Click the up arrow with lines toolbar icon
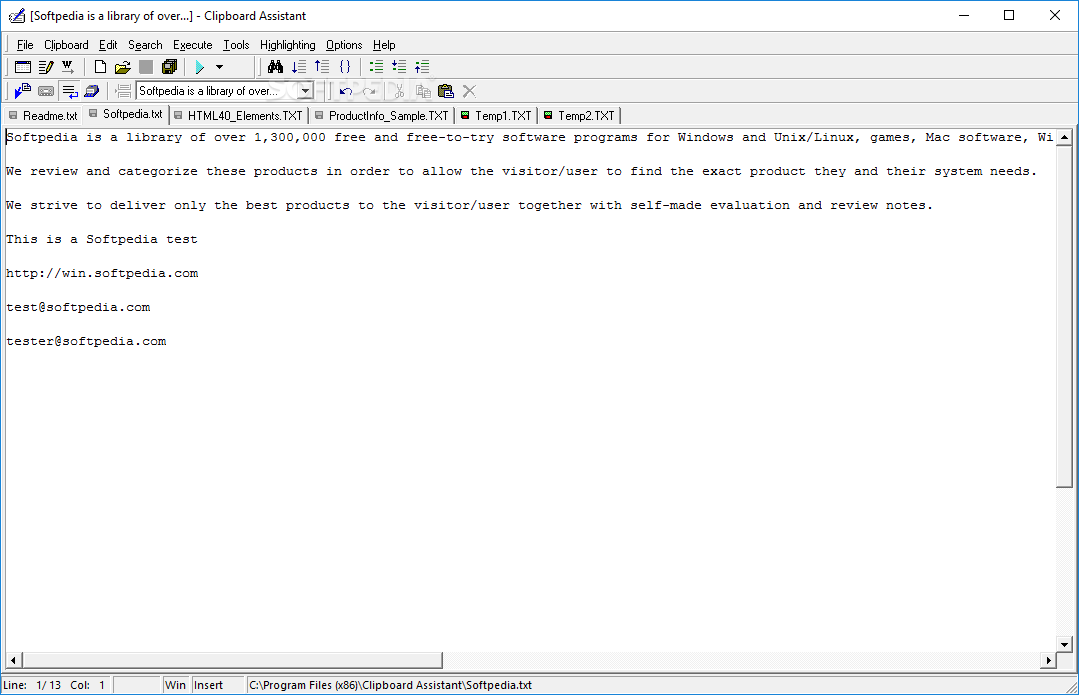This screenshot has height=695, width=1079. click(x=321, y=67)
